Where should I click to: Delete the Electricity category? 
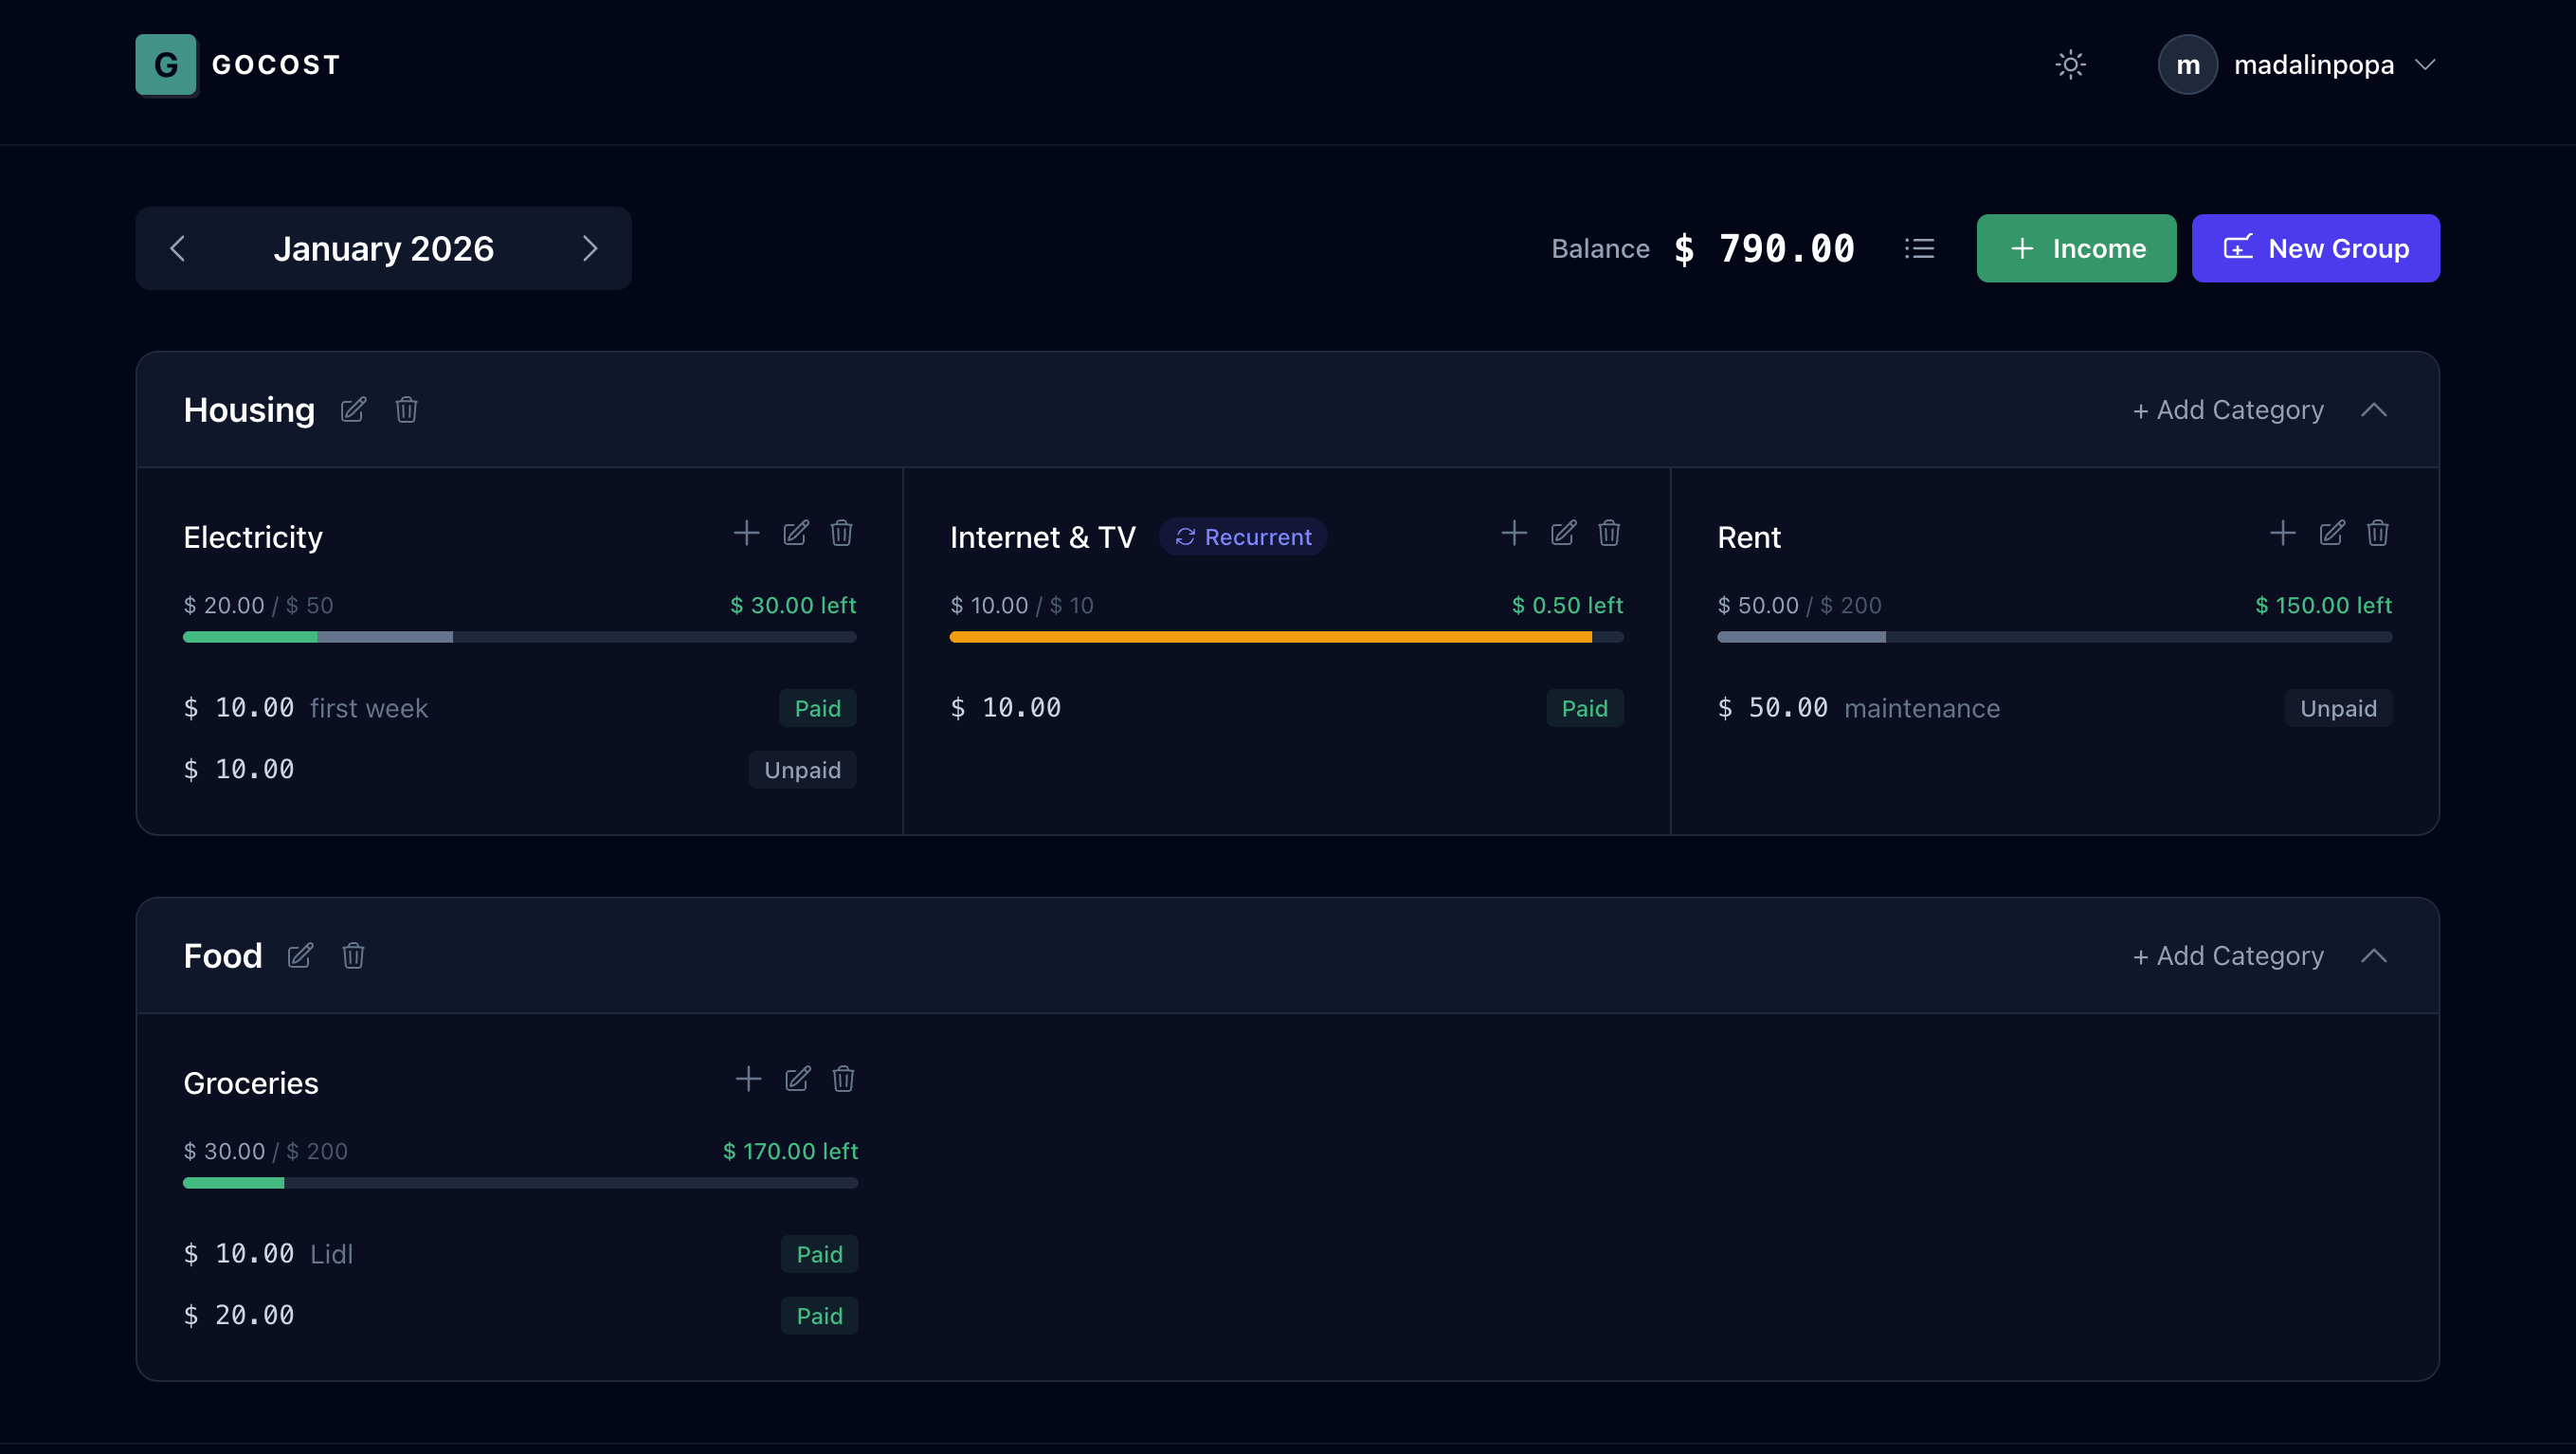[x=842, y=533]
